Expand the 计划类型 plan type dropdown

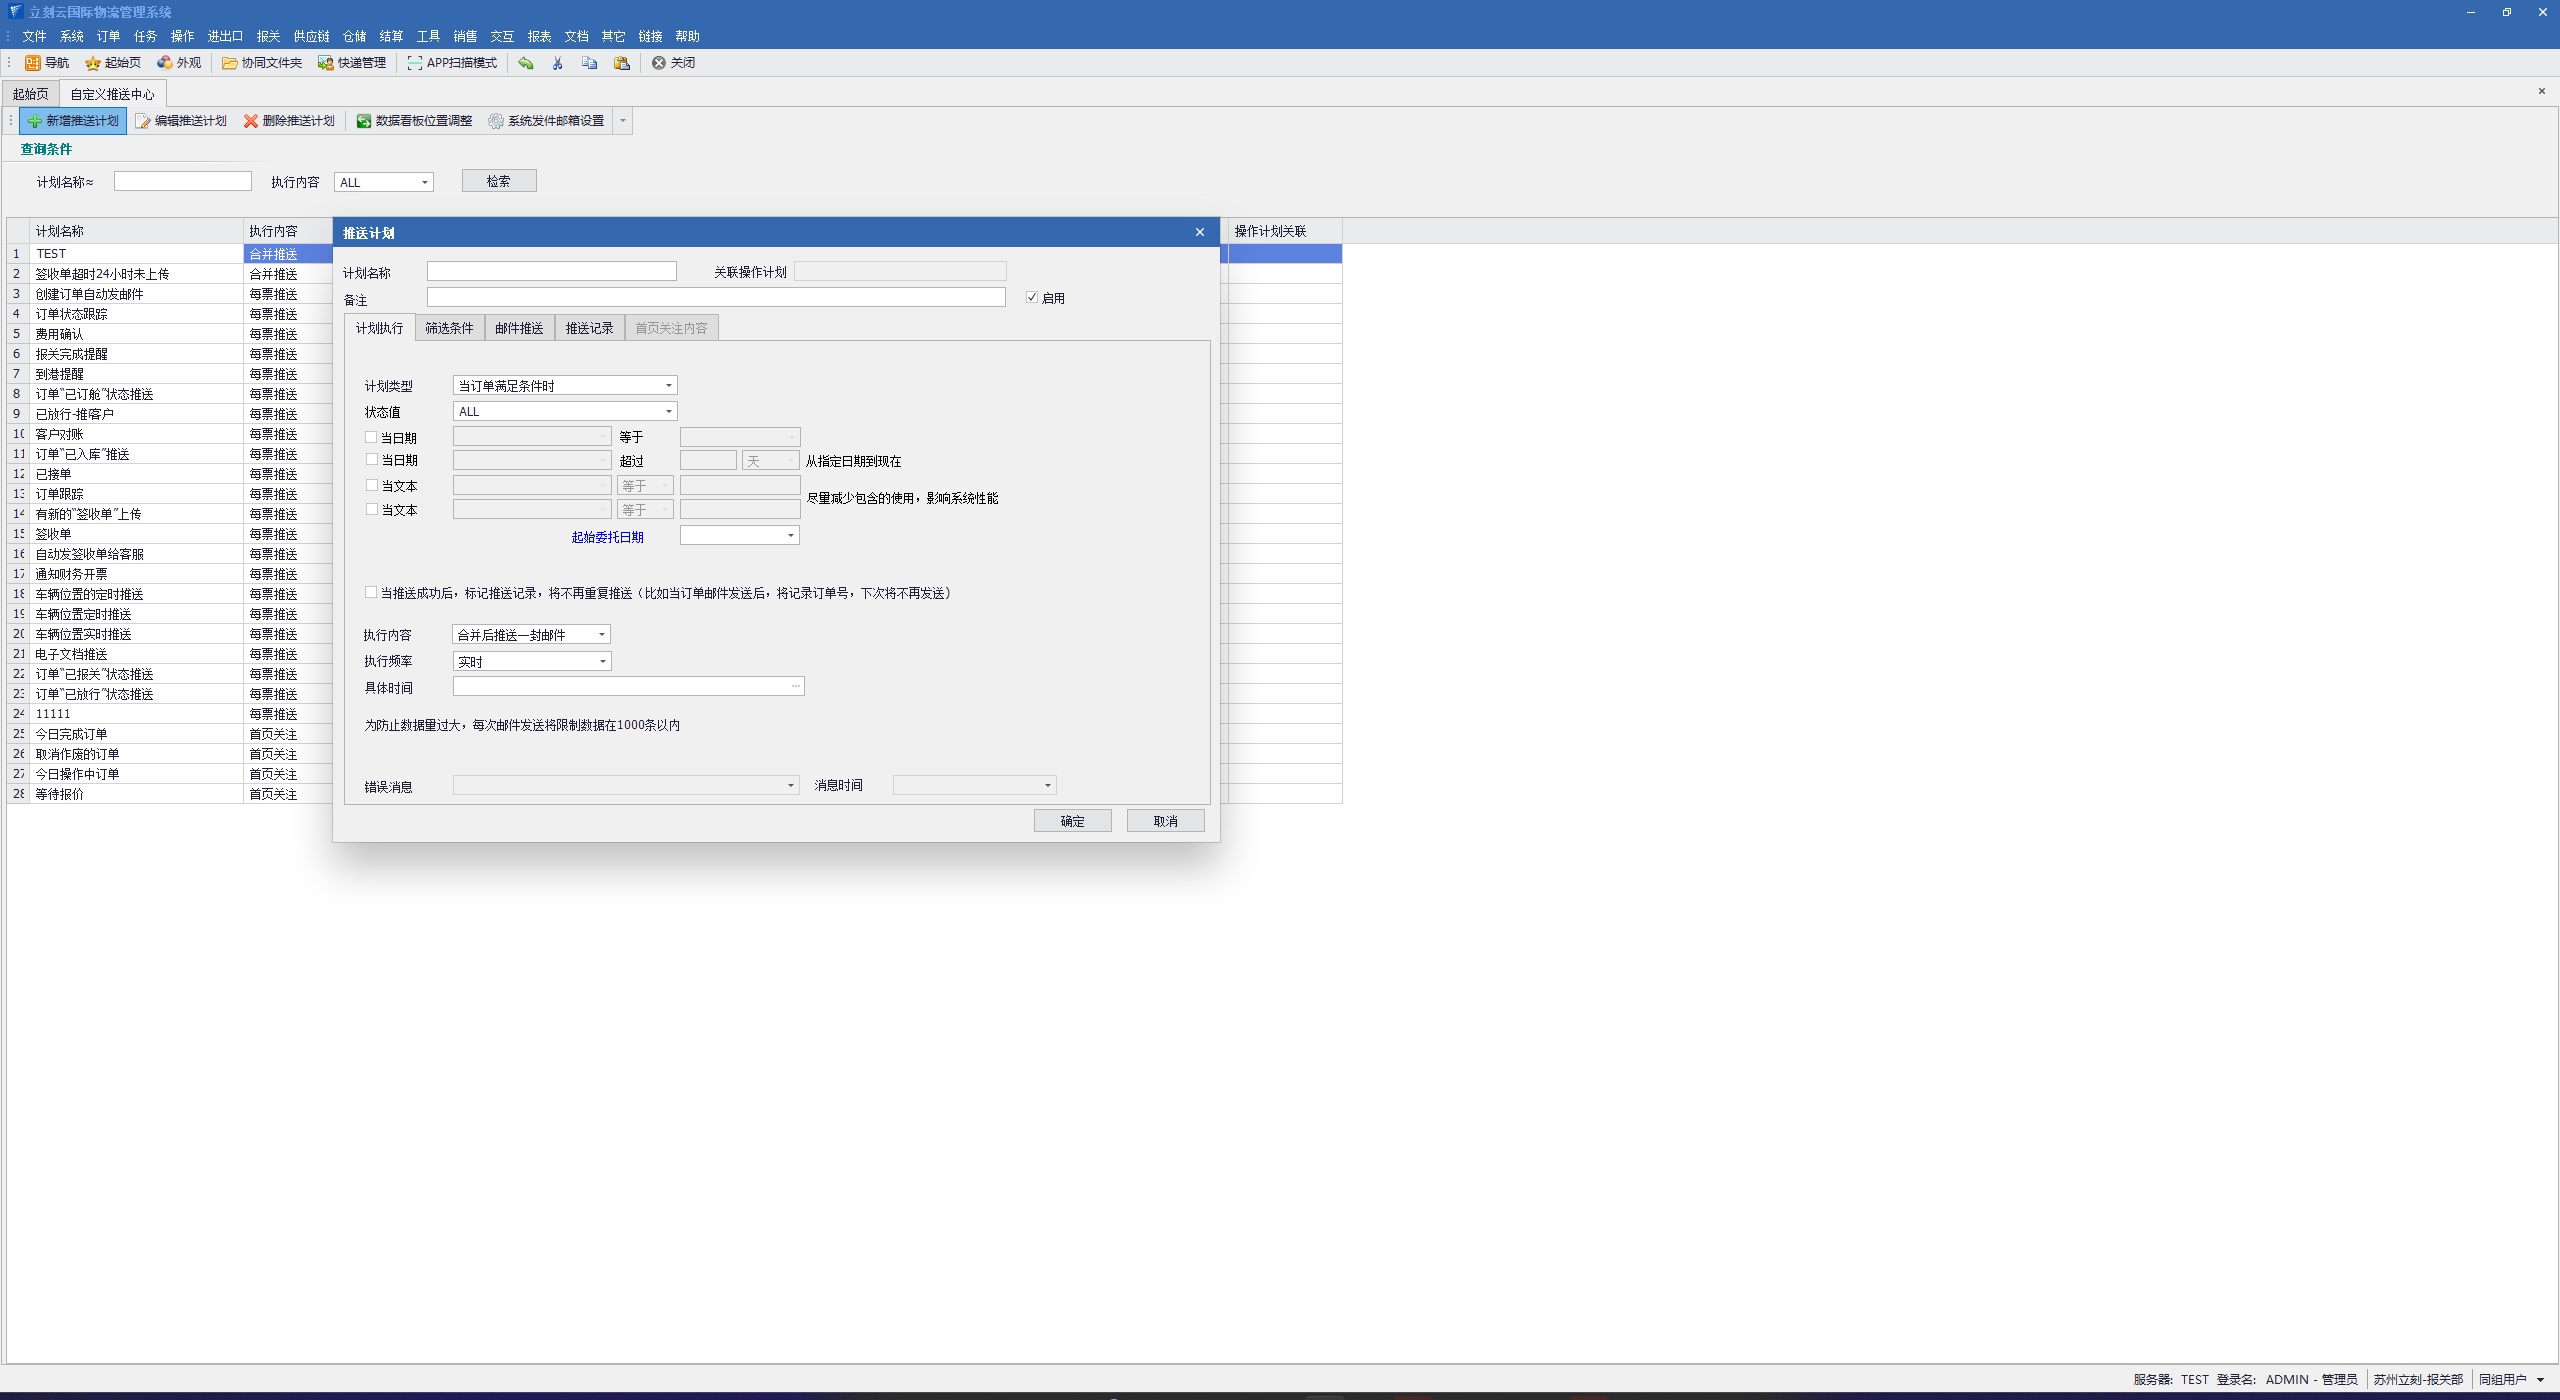[x=669, y=386]
